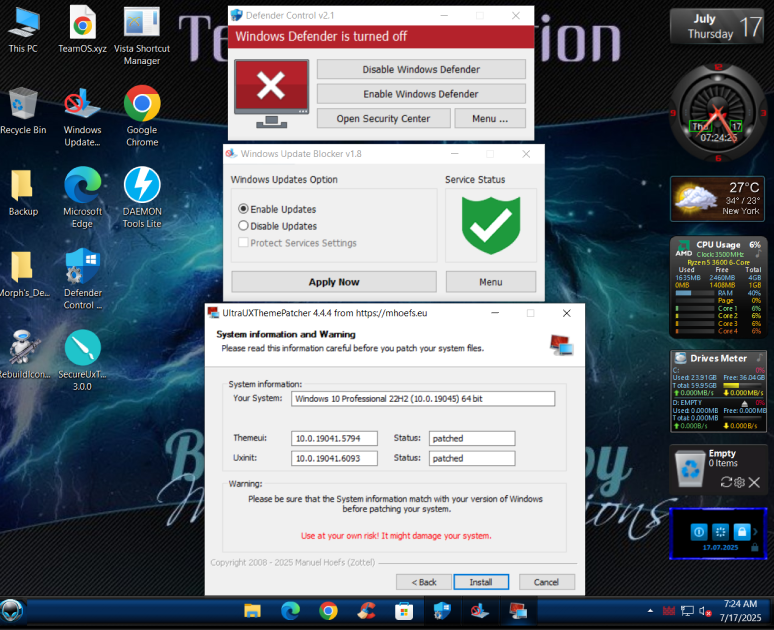Open the Recycle Bin desktop icon
Screen dimensions: 774x630
coord(23,111)
